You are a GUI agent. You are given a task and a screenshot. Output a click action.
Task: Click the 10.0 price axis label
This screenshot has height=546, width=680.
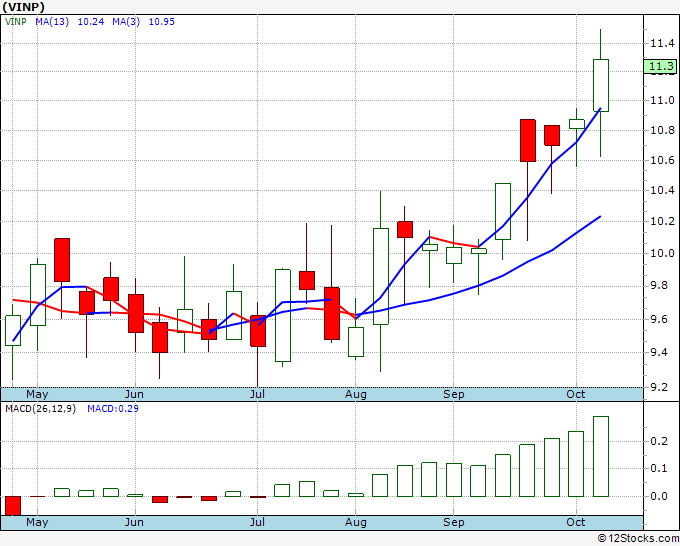tap(662, 253)
